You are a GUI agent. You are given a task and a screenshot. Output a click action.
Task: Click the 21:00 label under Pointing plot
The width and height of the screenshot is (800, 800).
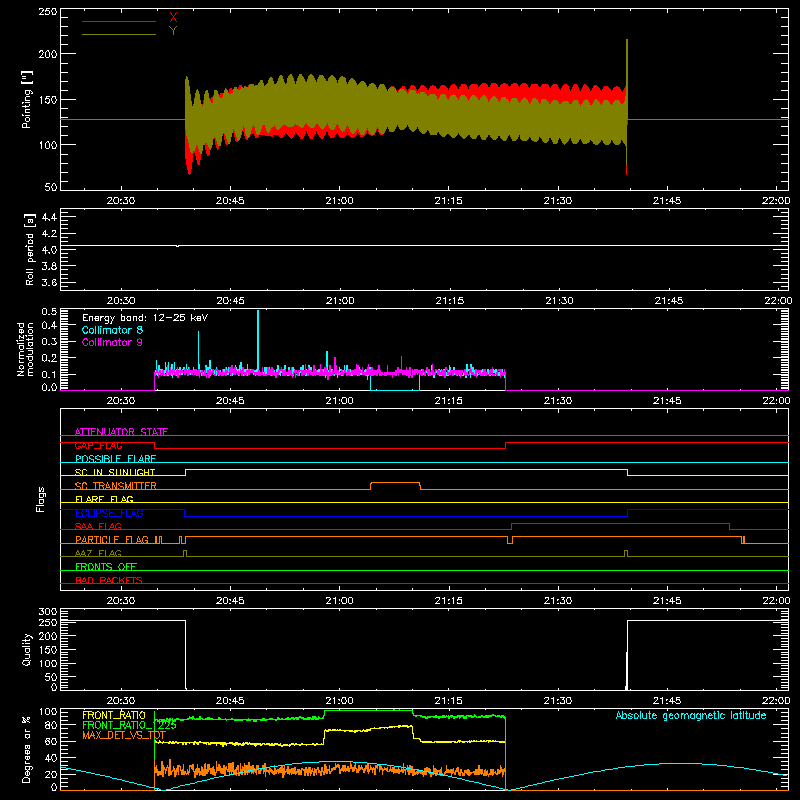tap(339, 201)
